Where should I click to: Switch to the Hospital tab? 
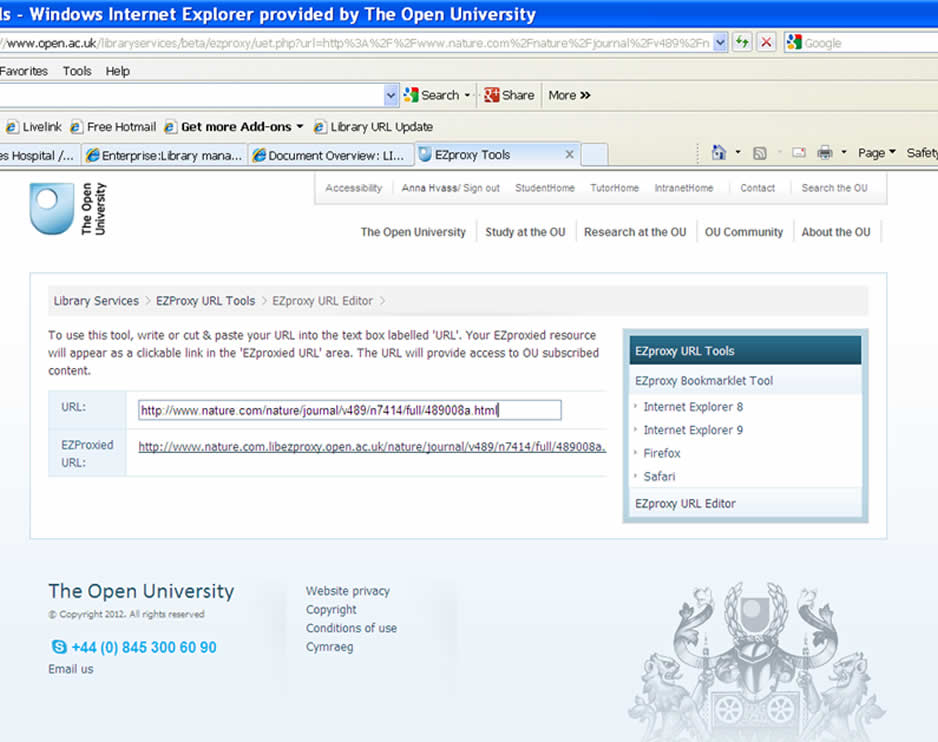pyautogui.click(x=39, y=155)
